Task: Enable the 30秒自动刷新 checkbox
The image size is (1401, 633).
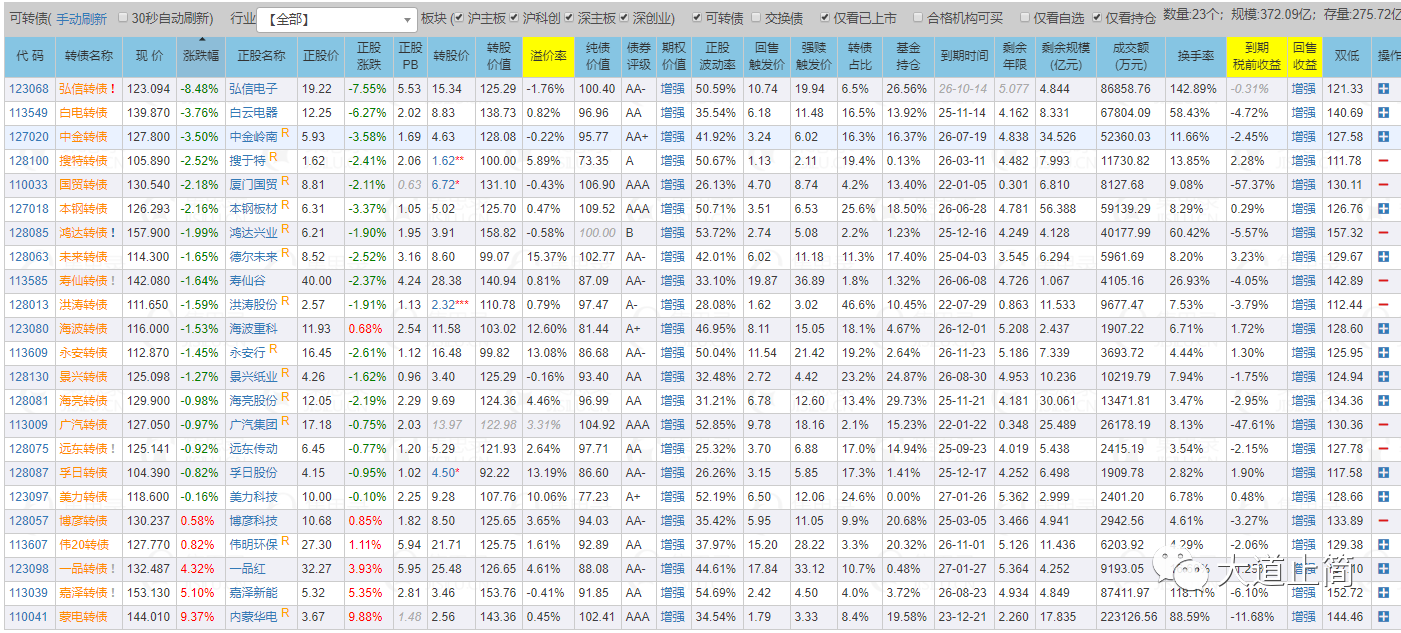Action: point(123,18)
